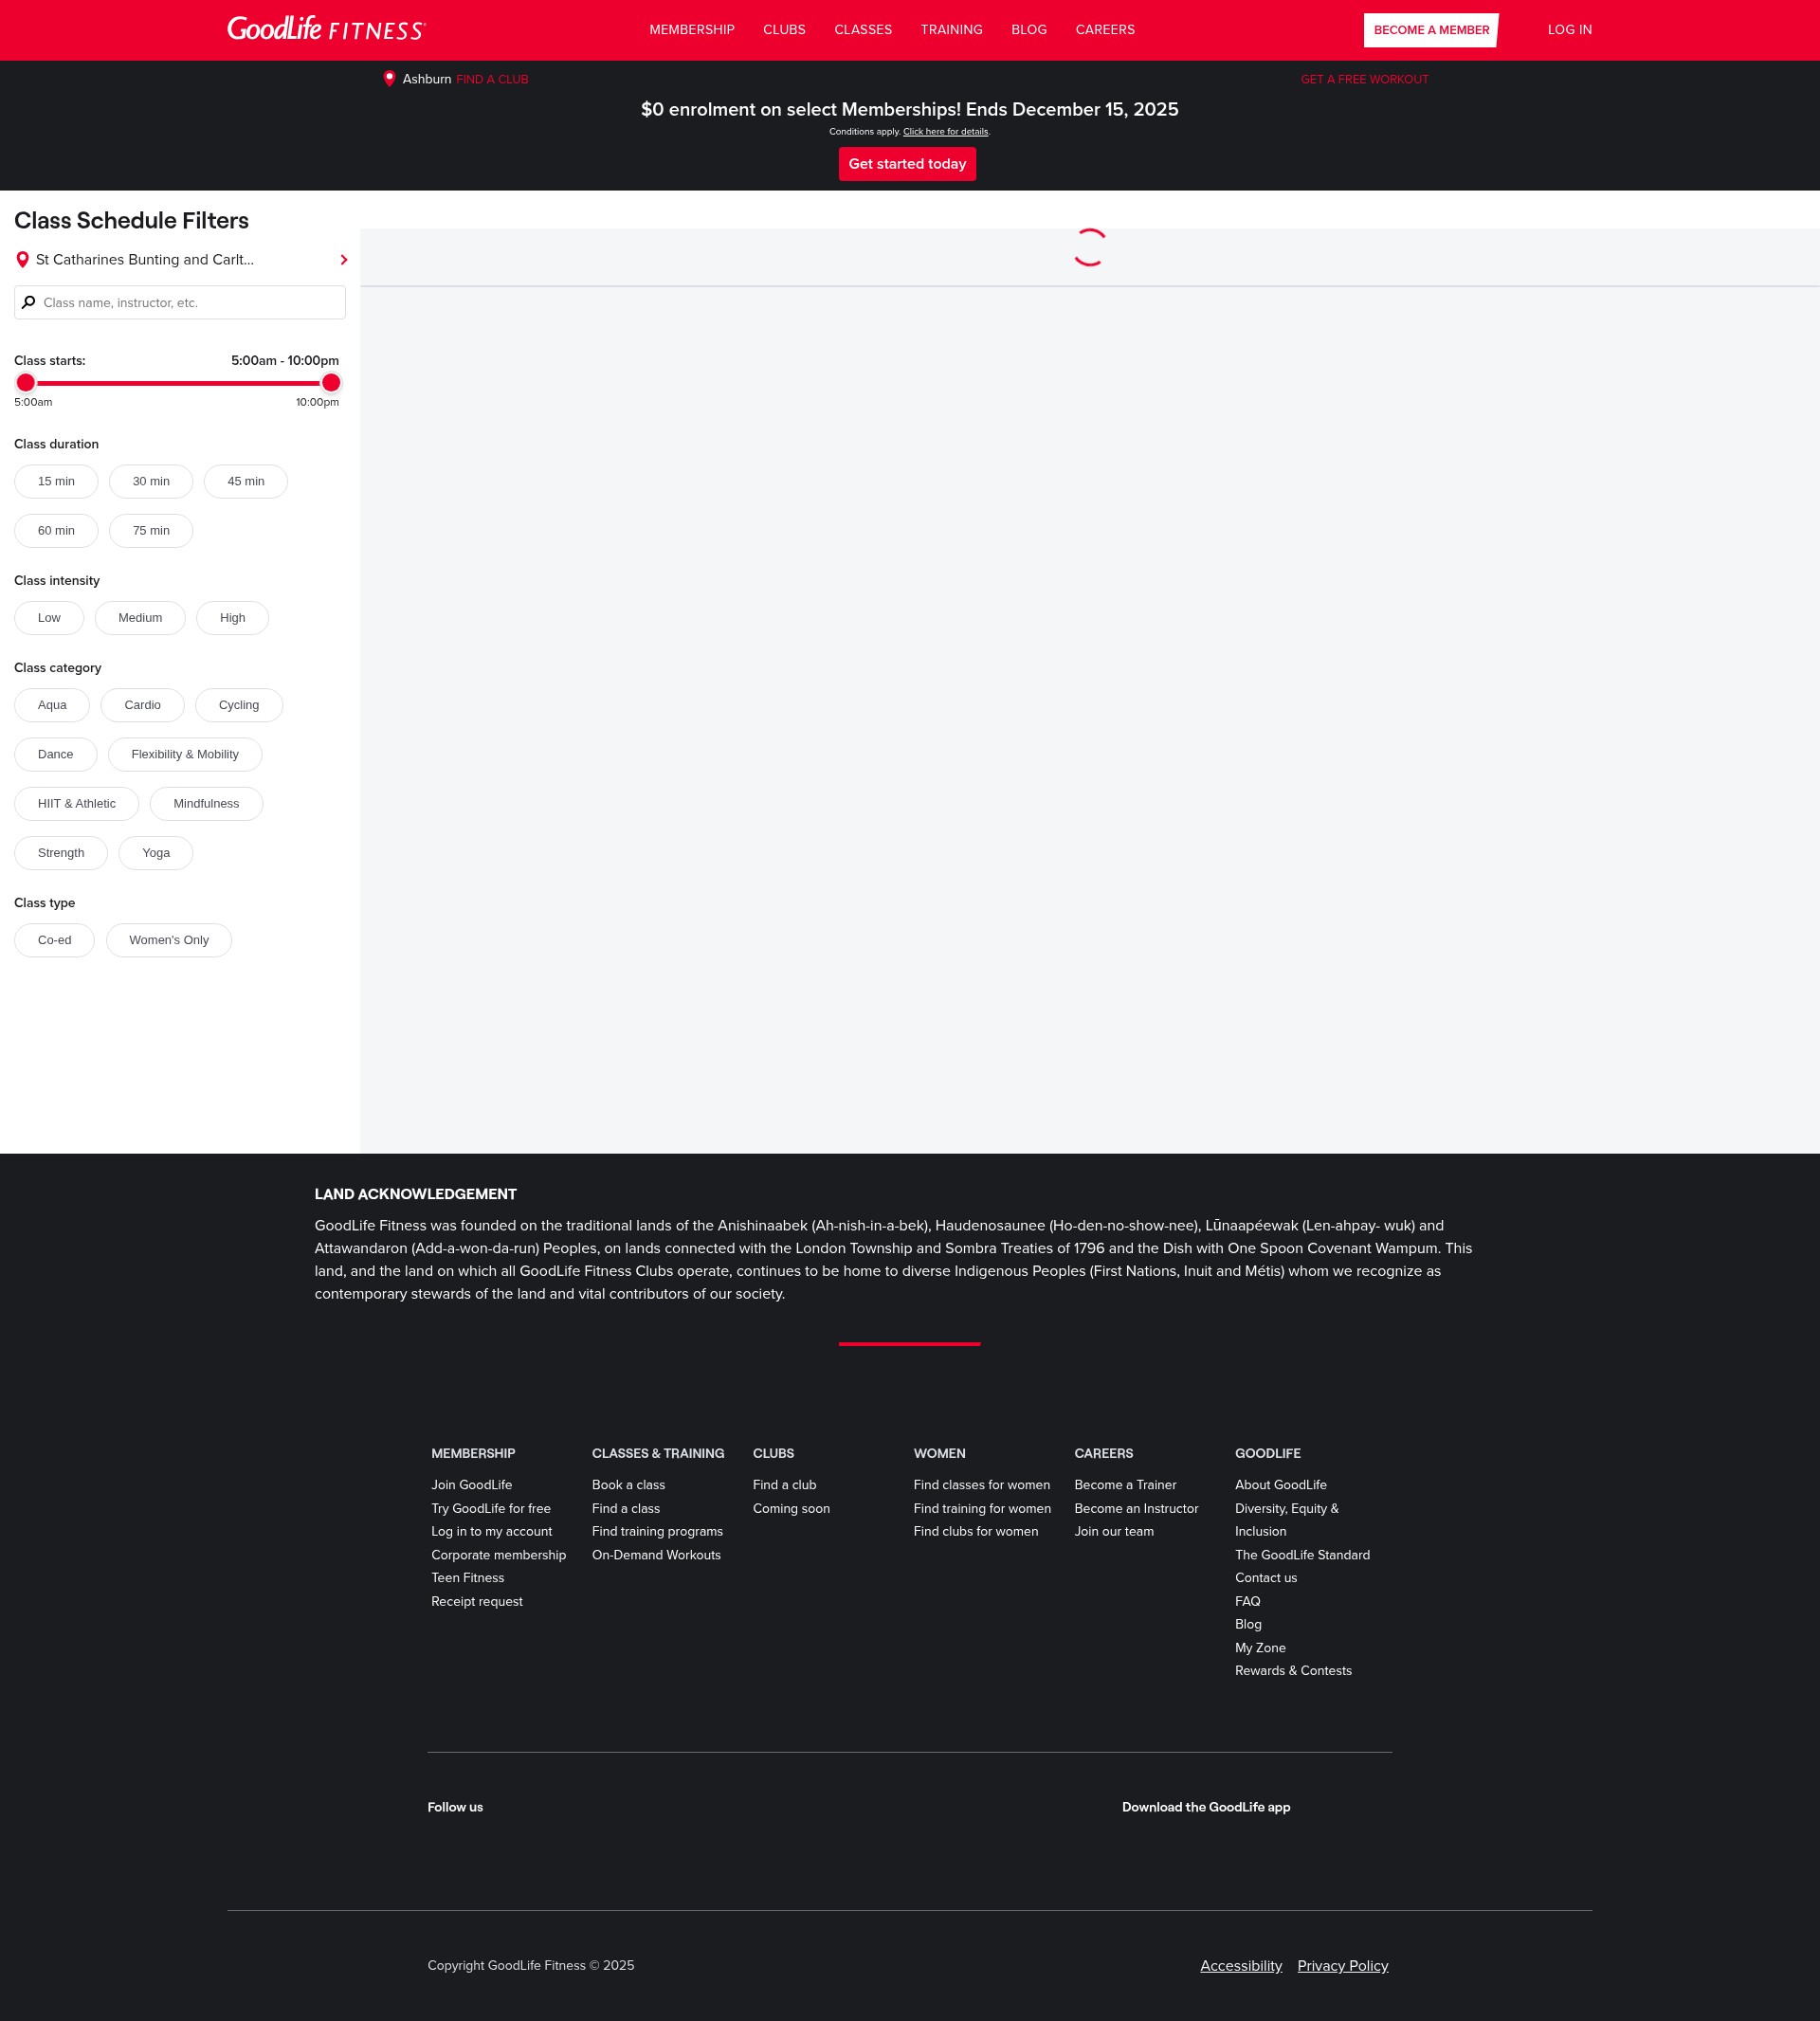
Task: Open the CLASSES nav menu
Action: pyautogui.click(x=863, y=30)
